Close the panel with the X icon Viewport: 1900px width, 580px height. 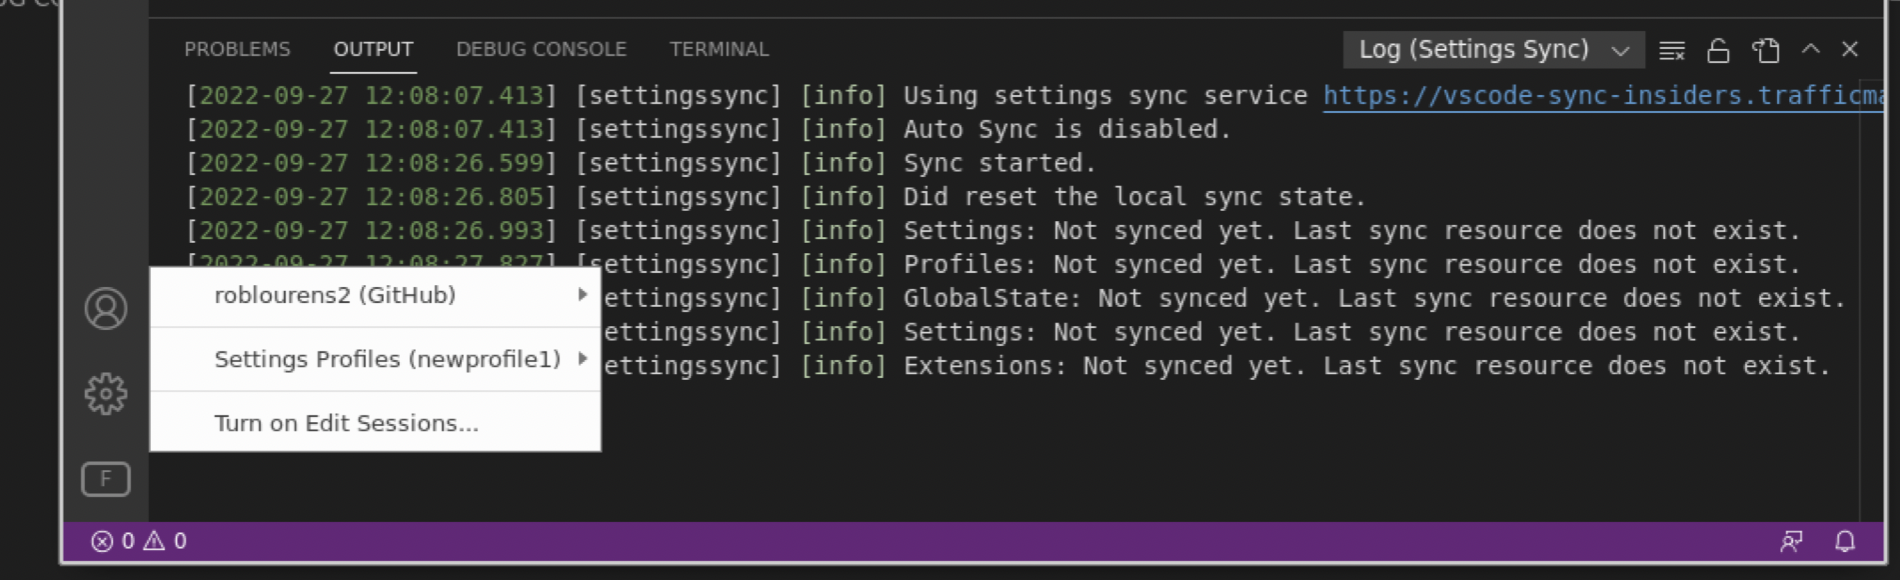click(x=1850, y=49)
